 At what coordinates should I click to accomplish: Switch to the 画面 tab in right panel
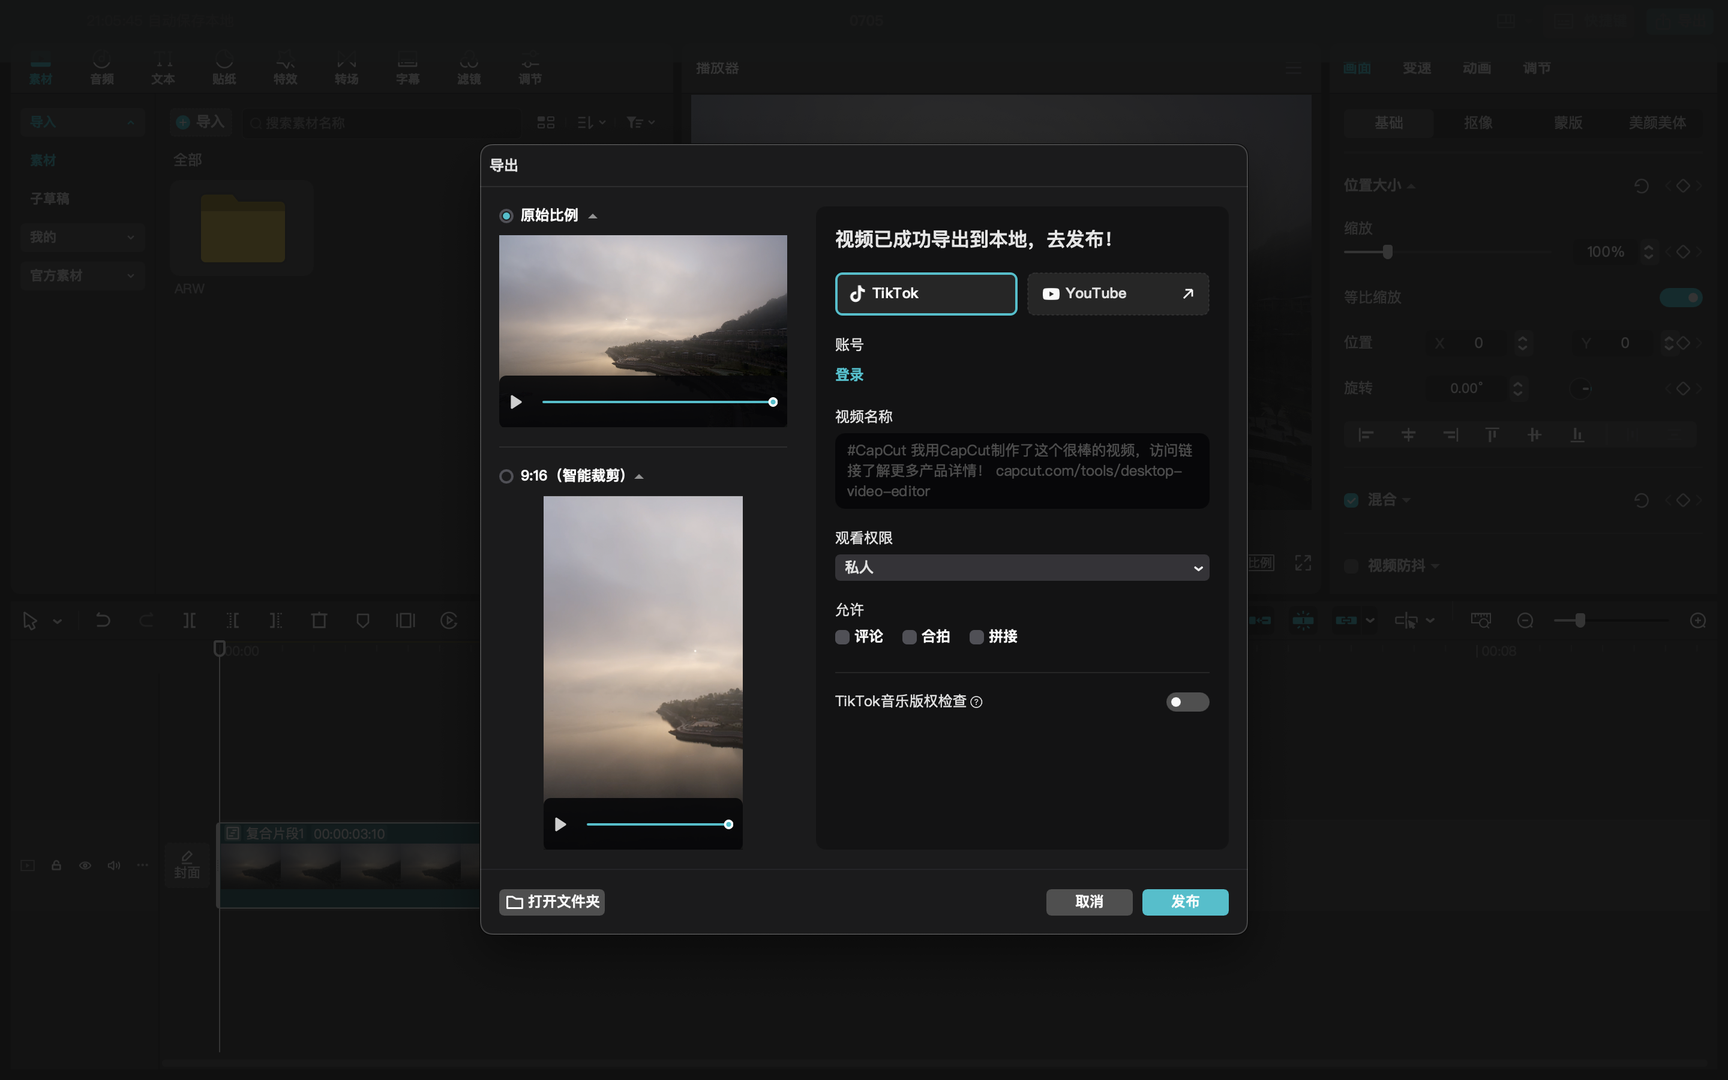coord(1357,68)
